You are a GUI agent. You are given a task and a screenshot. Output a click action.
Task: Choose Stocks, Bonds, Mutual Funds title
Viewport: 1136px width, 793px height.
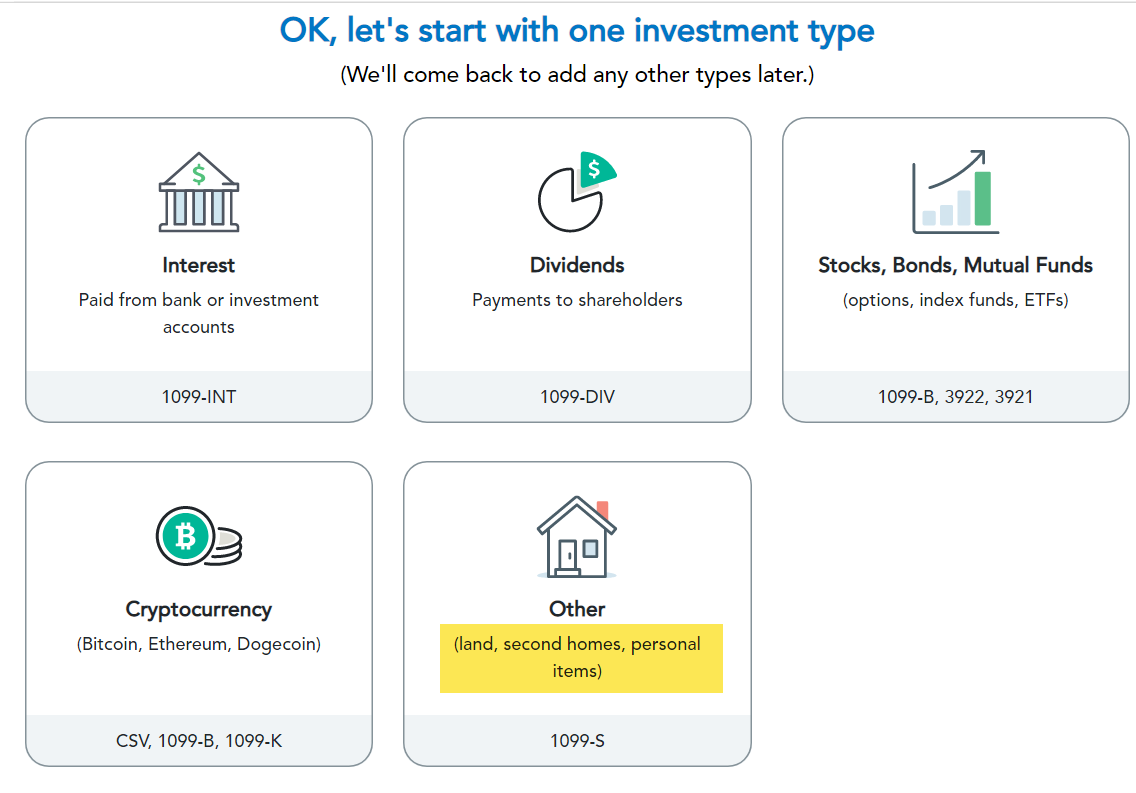pos(955,265)
